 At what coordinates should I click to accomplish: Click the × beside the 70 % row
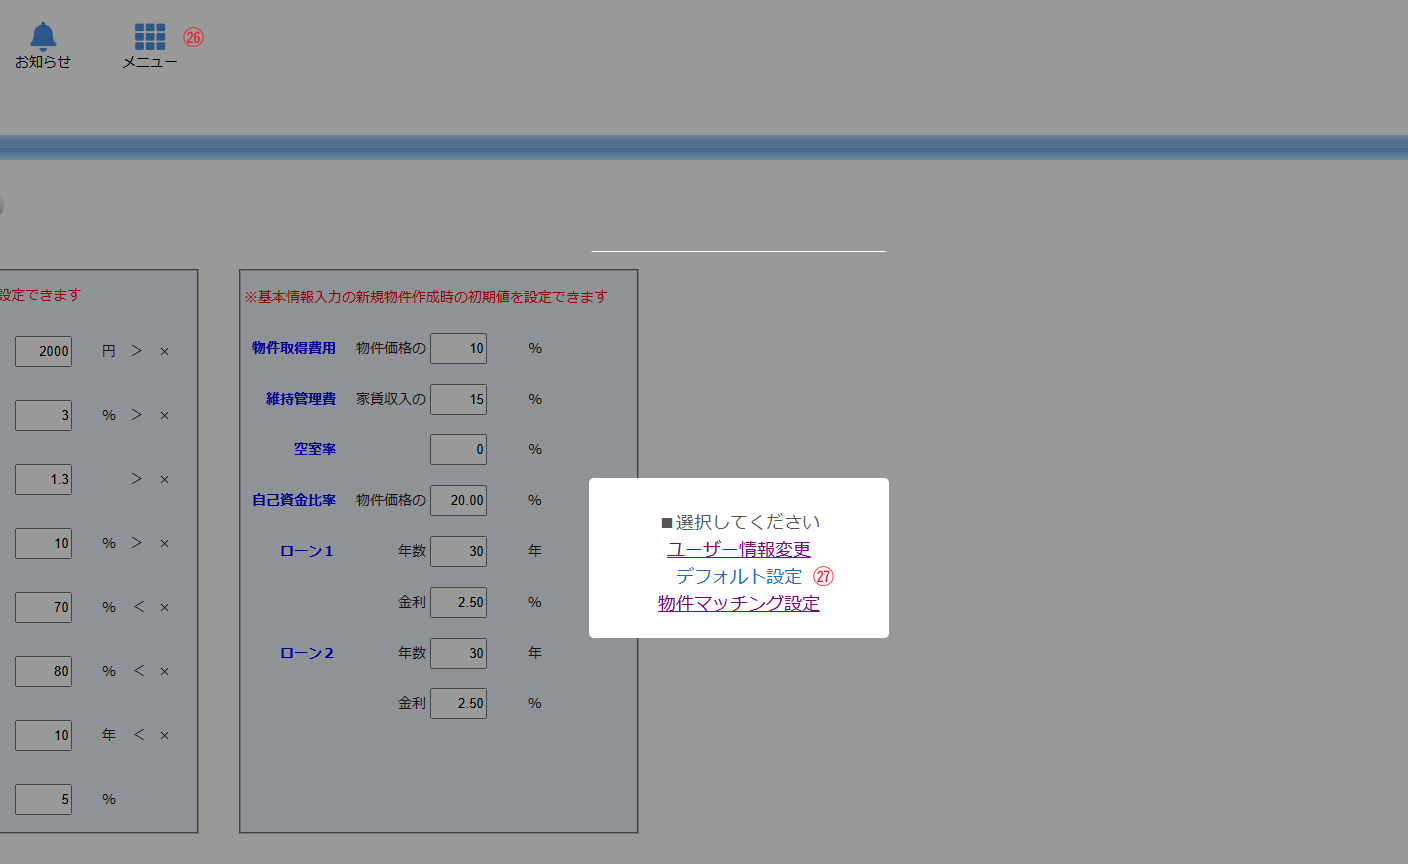click(164, 608)
